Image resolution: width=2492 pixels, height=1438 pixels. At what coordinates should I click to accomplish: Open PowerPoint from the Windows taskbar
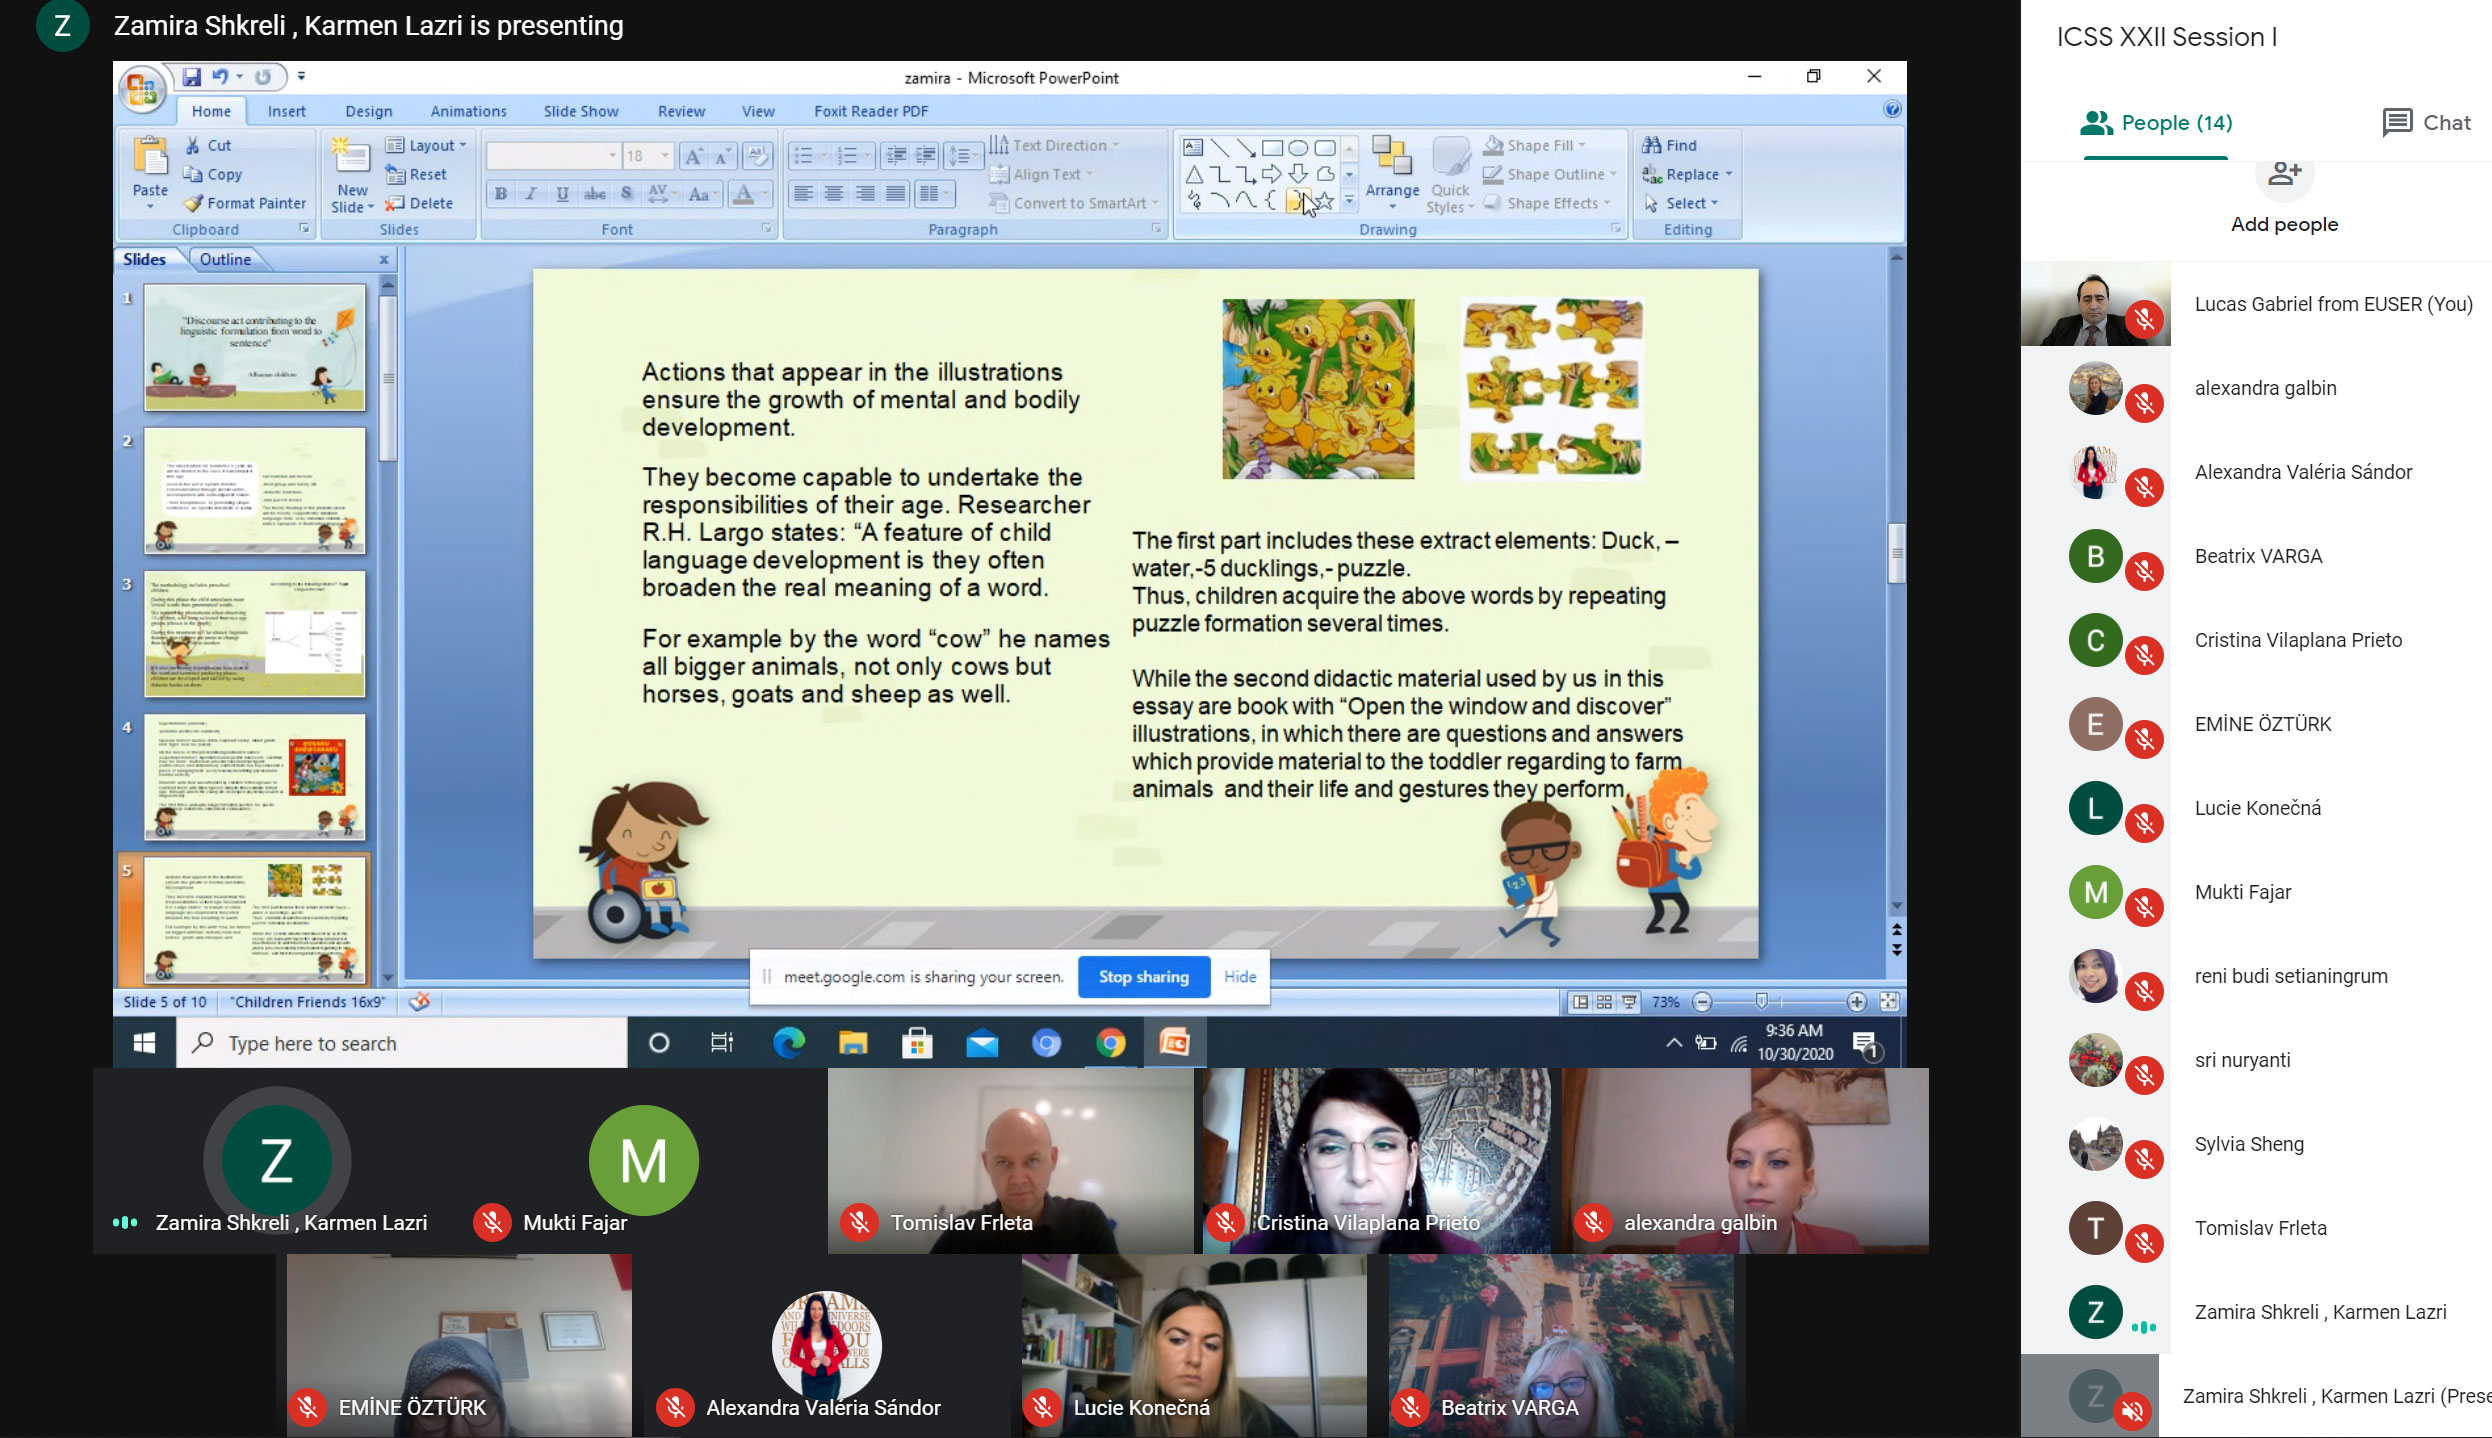[1174, 1044]
